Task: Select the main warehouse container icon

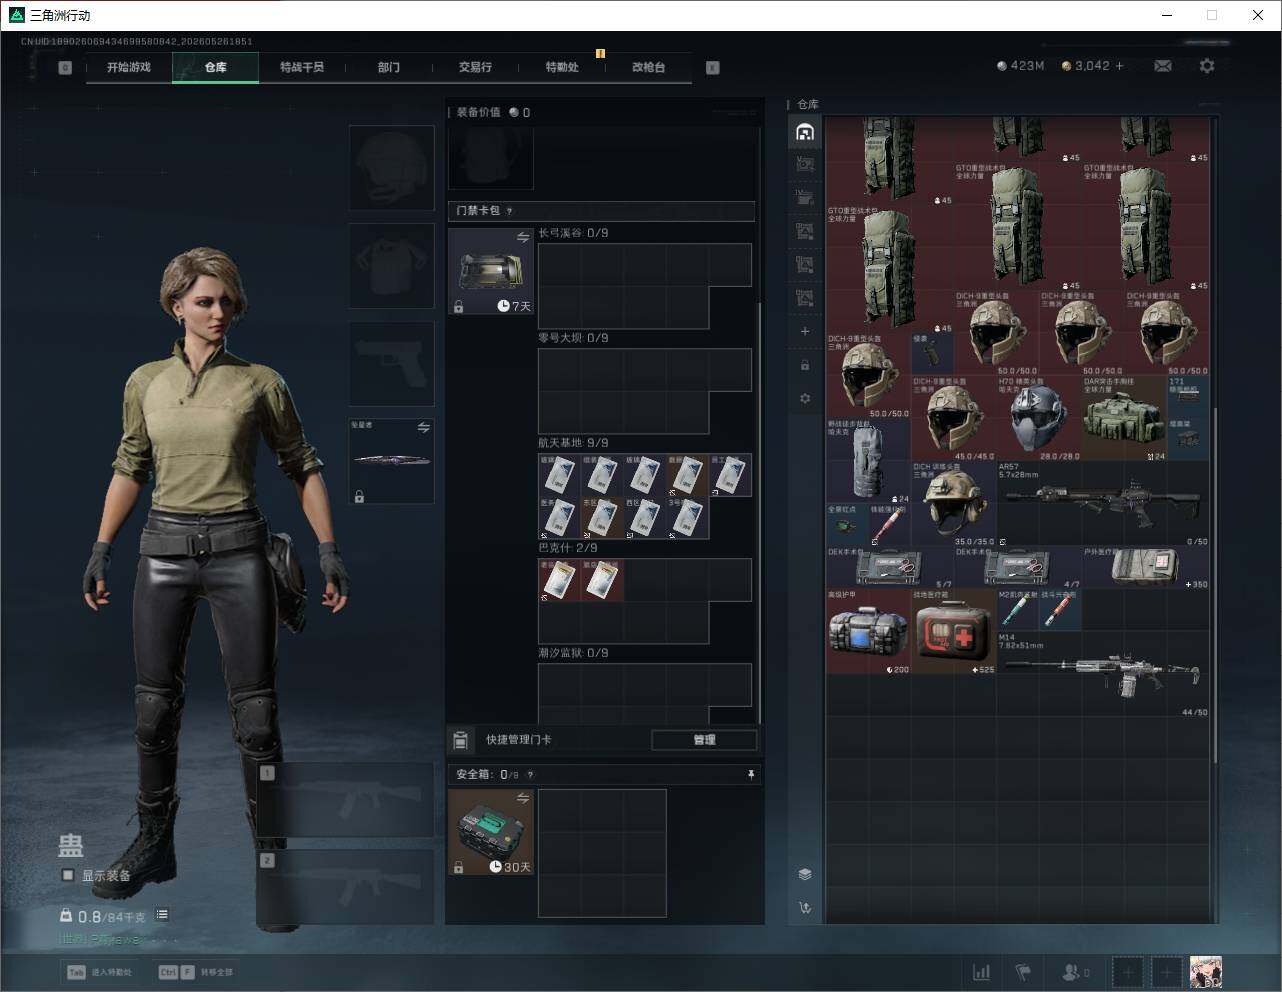Action: tap(805, 132)
